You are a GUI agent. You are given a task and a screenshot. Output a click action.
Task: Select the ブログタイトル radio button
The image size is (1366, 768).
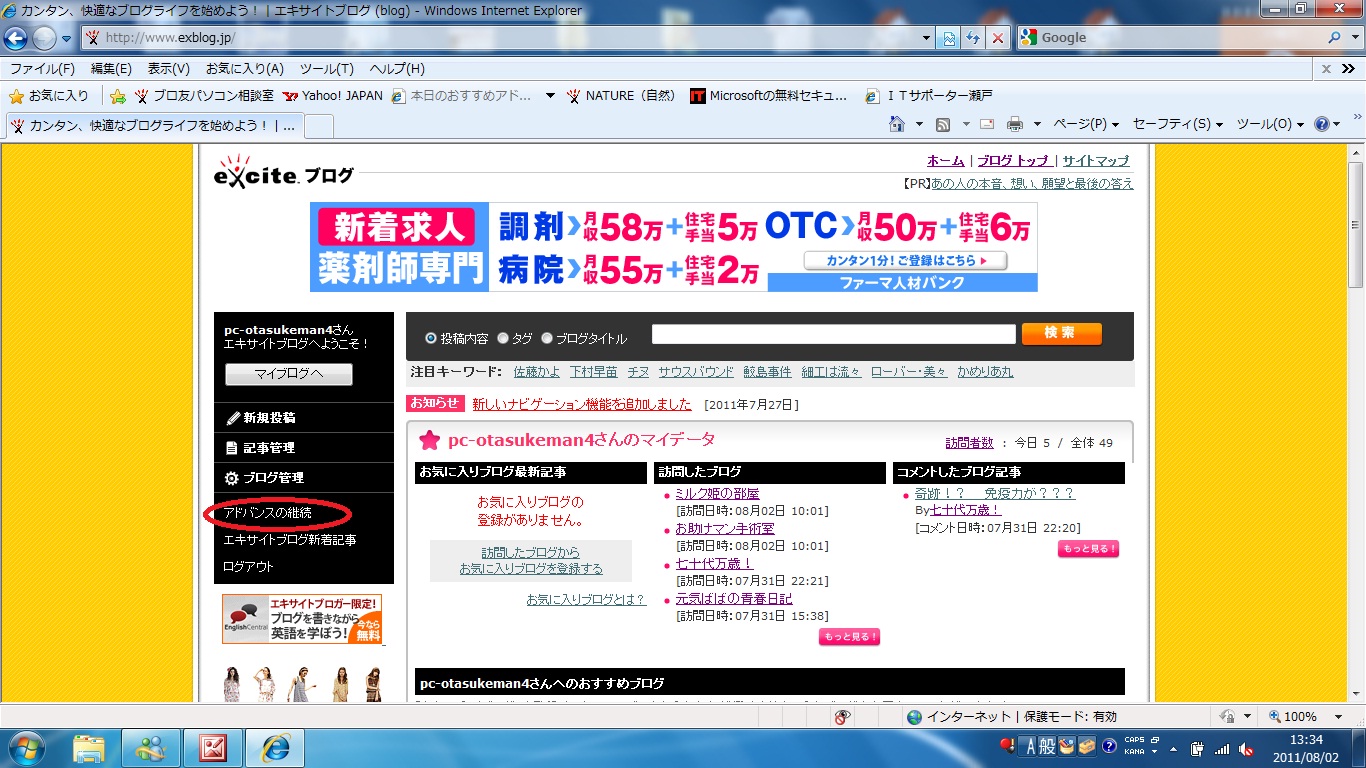[x=547, y=338]
